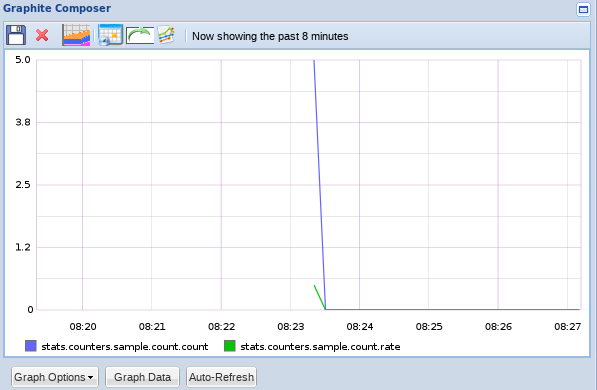The image size is (597, 390).
Task: Open calendar date range picker
Action: (x=110, y=35)
